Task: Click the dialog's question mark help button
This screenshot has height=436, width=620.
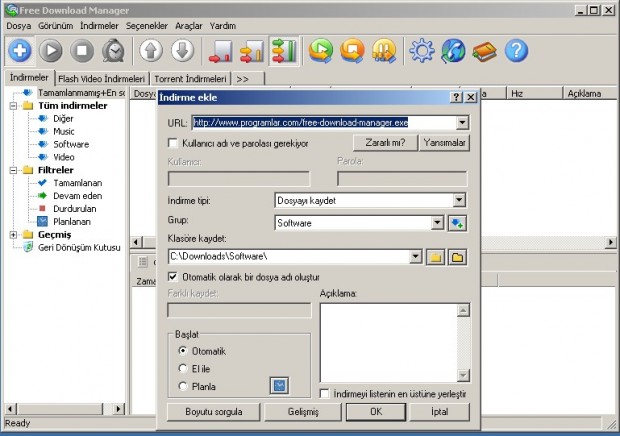Action: pyautogui.click(x=456, y=97)
